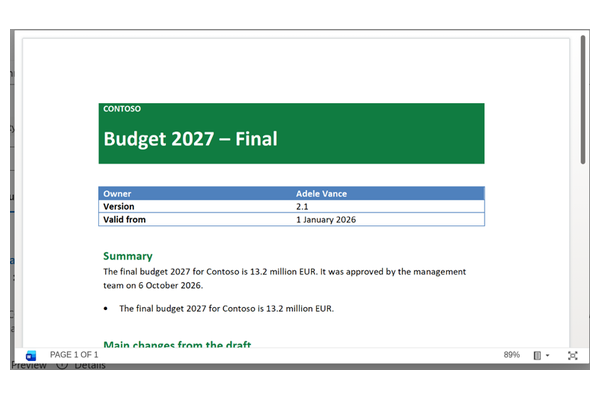This screenshot has width=600, height=400.
Task: Click the bullet point about 13.2 million EUR
Action: 226,309
